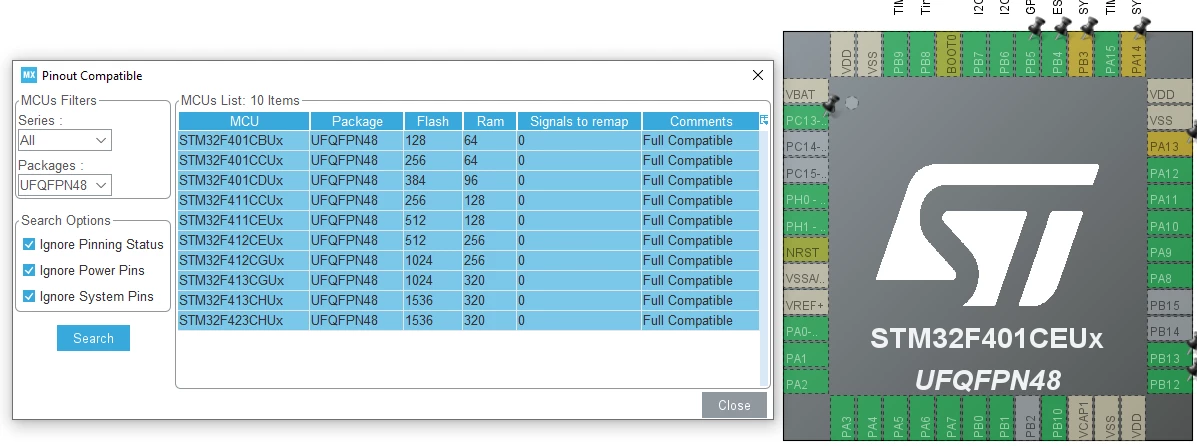Click the PB12 pin on chip view
This screenshot has height=446, width=1197.
click(1170, 384)
